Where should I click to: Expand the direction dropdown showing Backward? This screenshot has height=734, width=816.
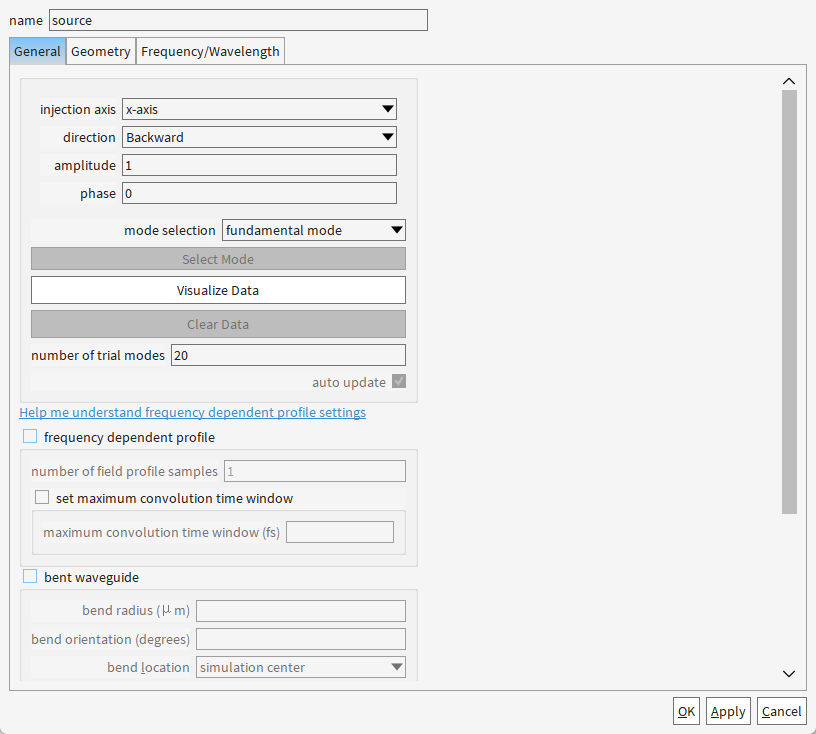[x=259, y=137]
